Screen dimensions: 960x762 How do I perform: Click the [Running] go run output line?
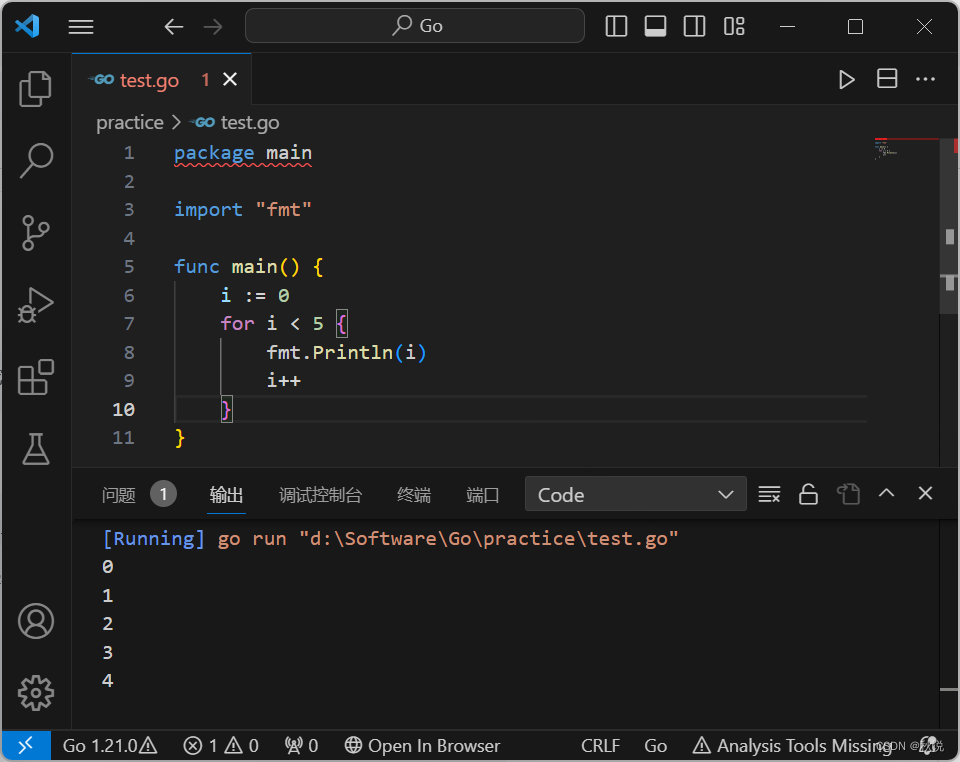[x=390, y=539]
